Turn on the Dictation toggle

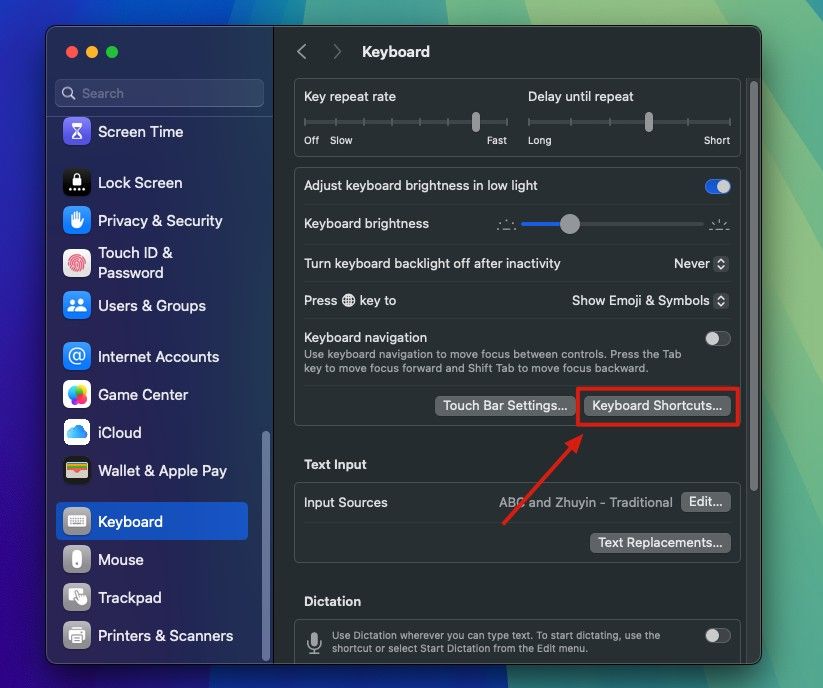718,636
